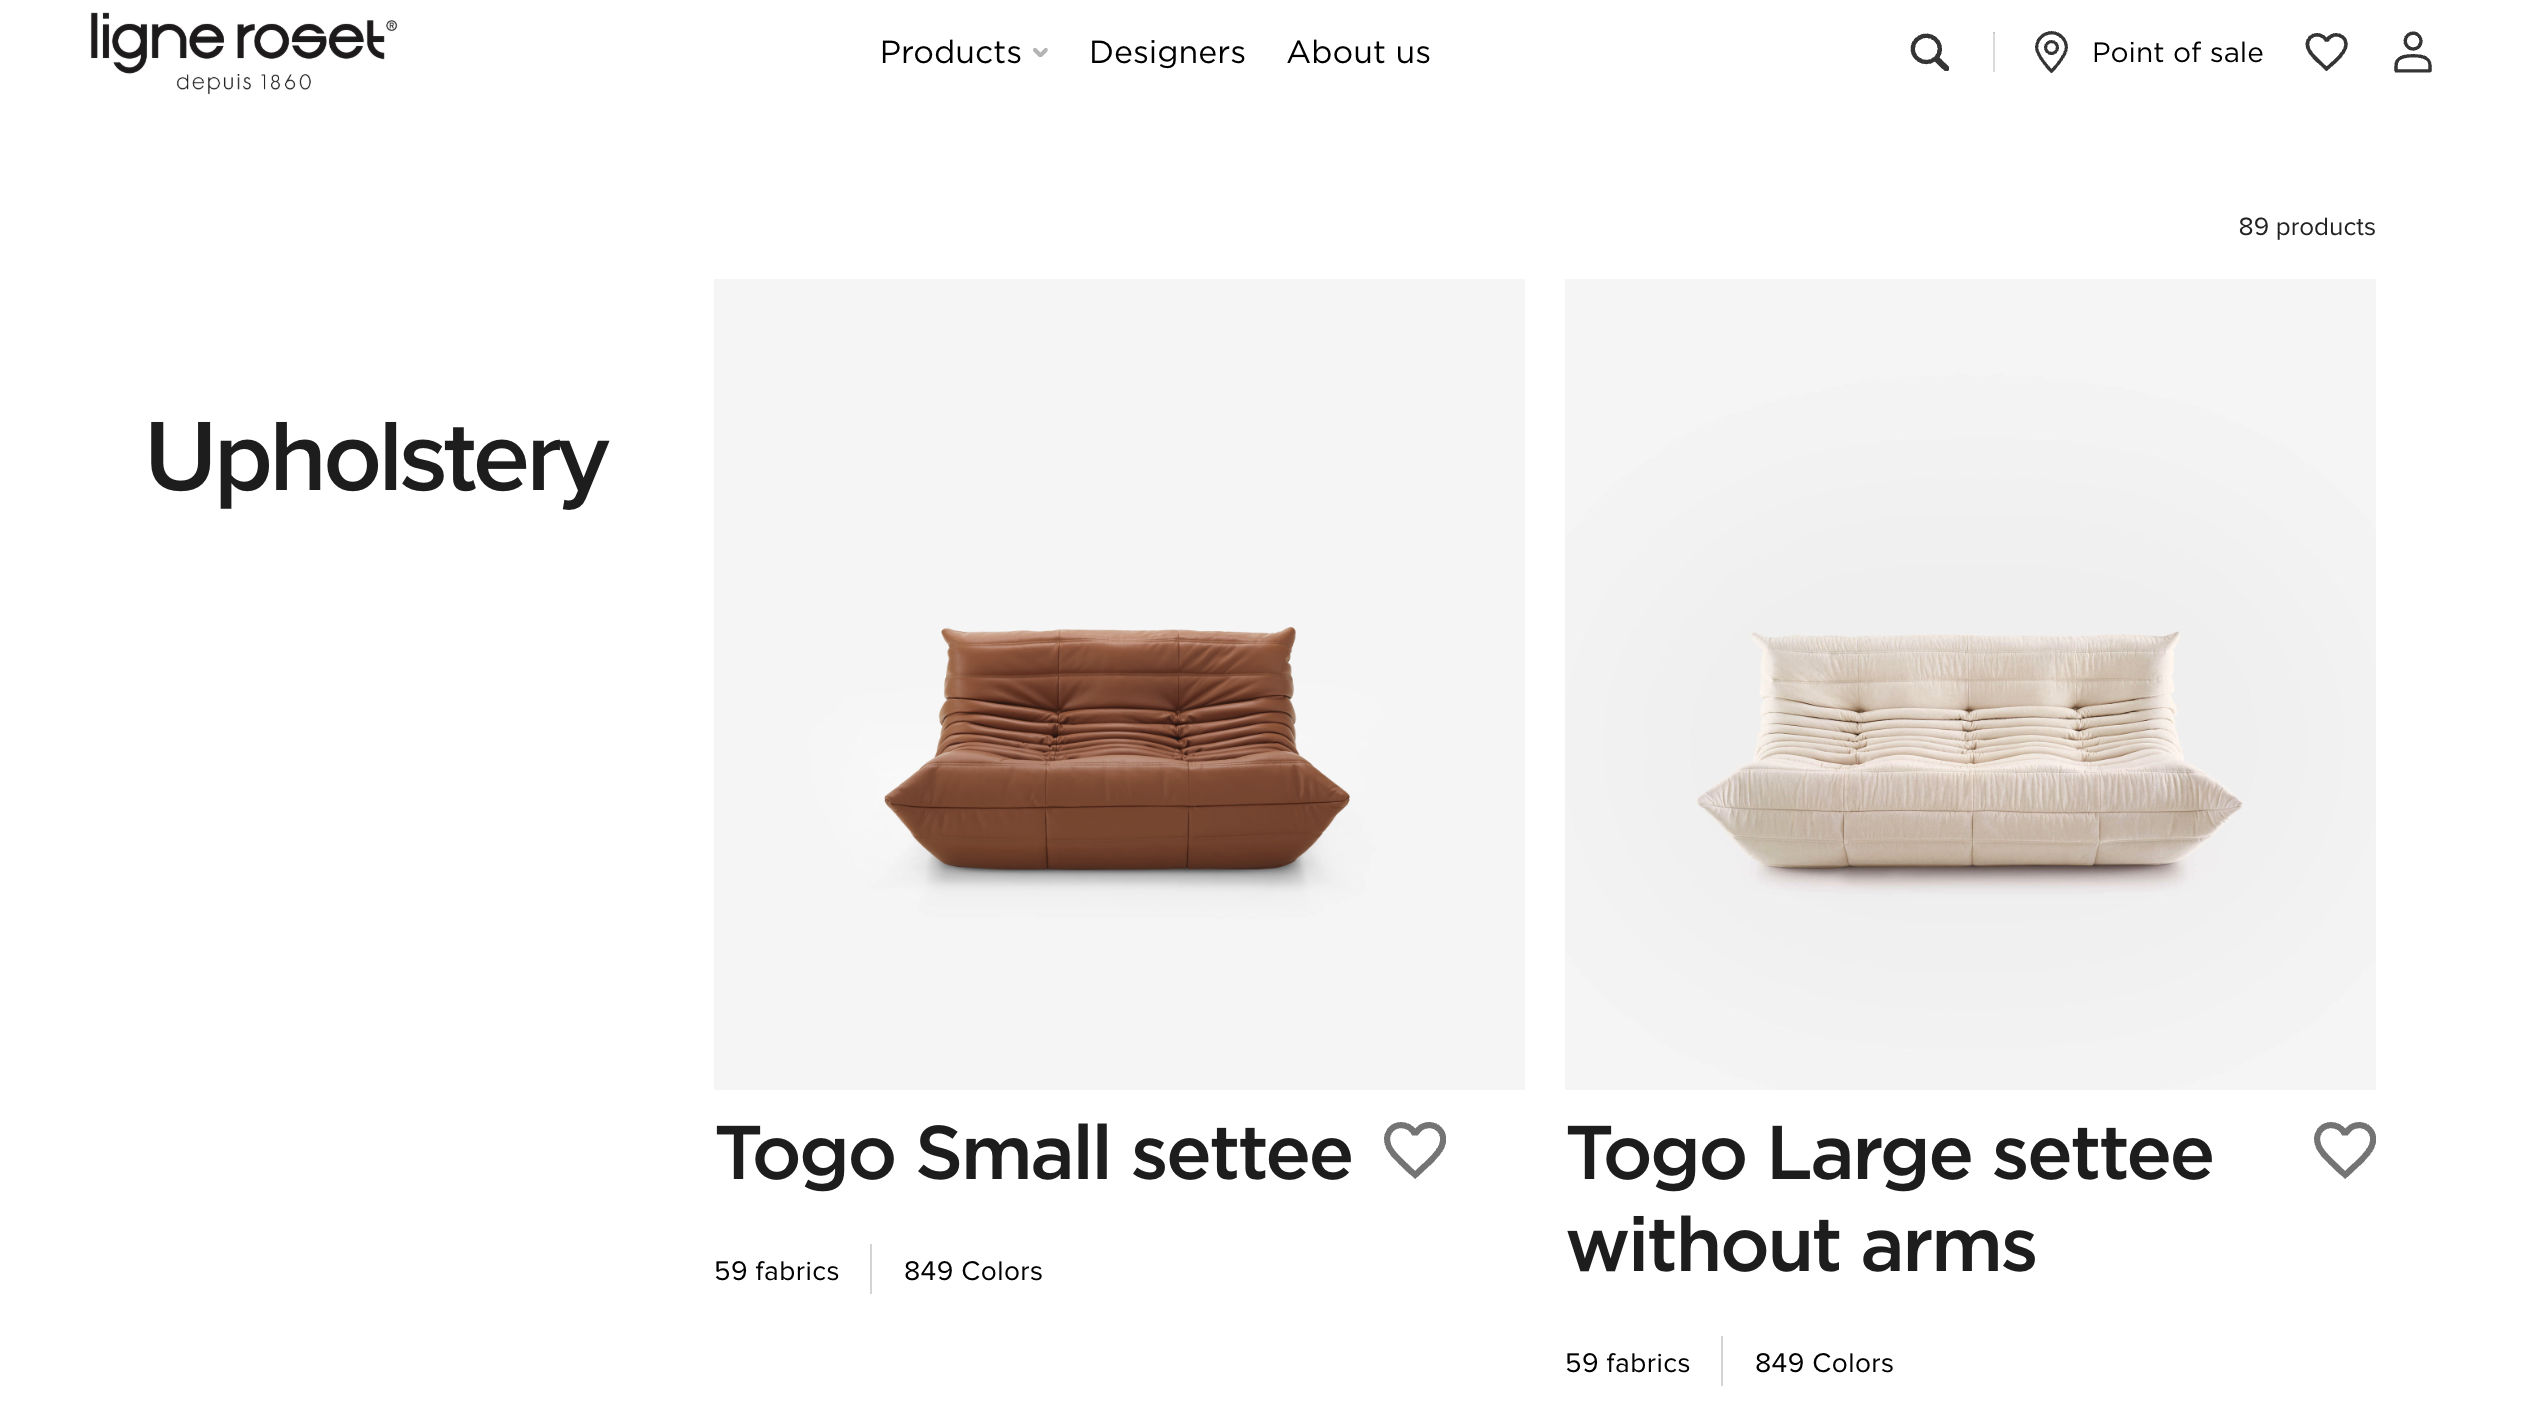Open the user account icon

click(x=2415, y=52)
